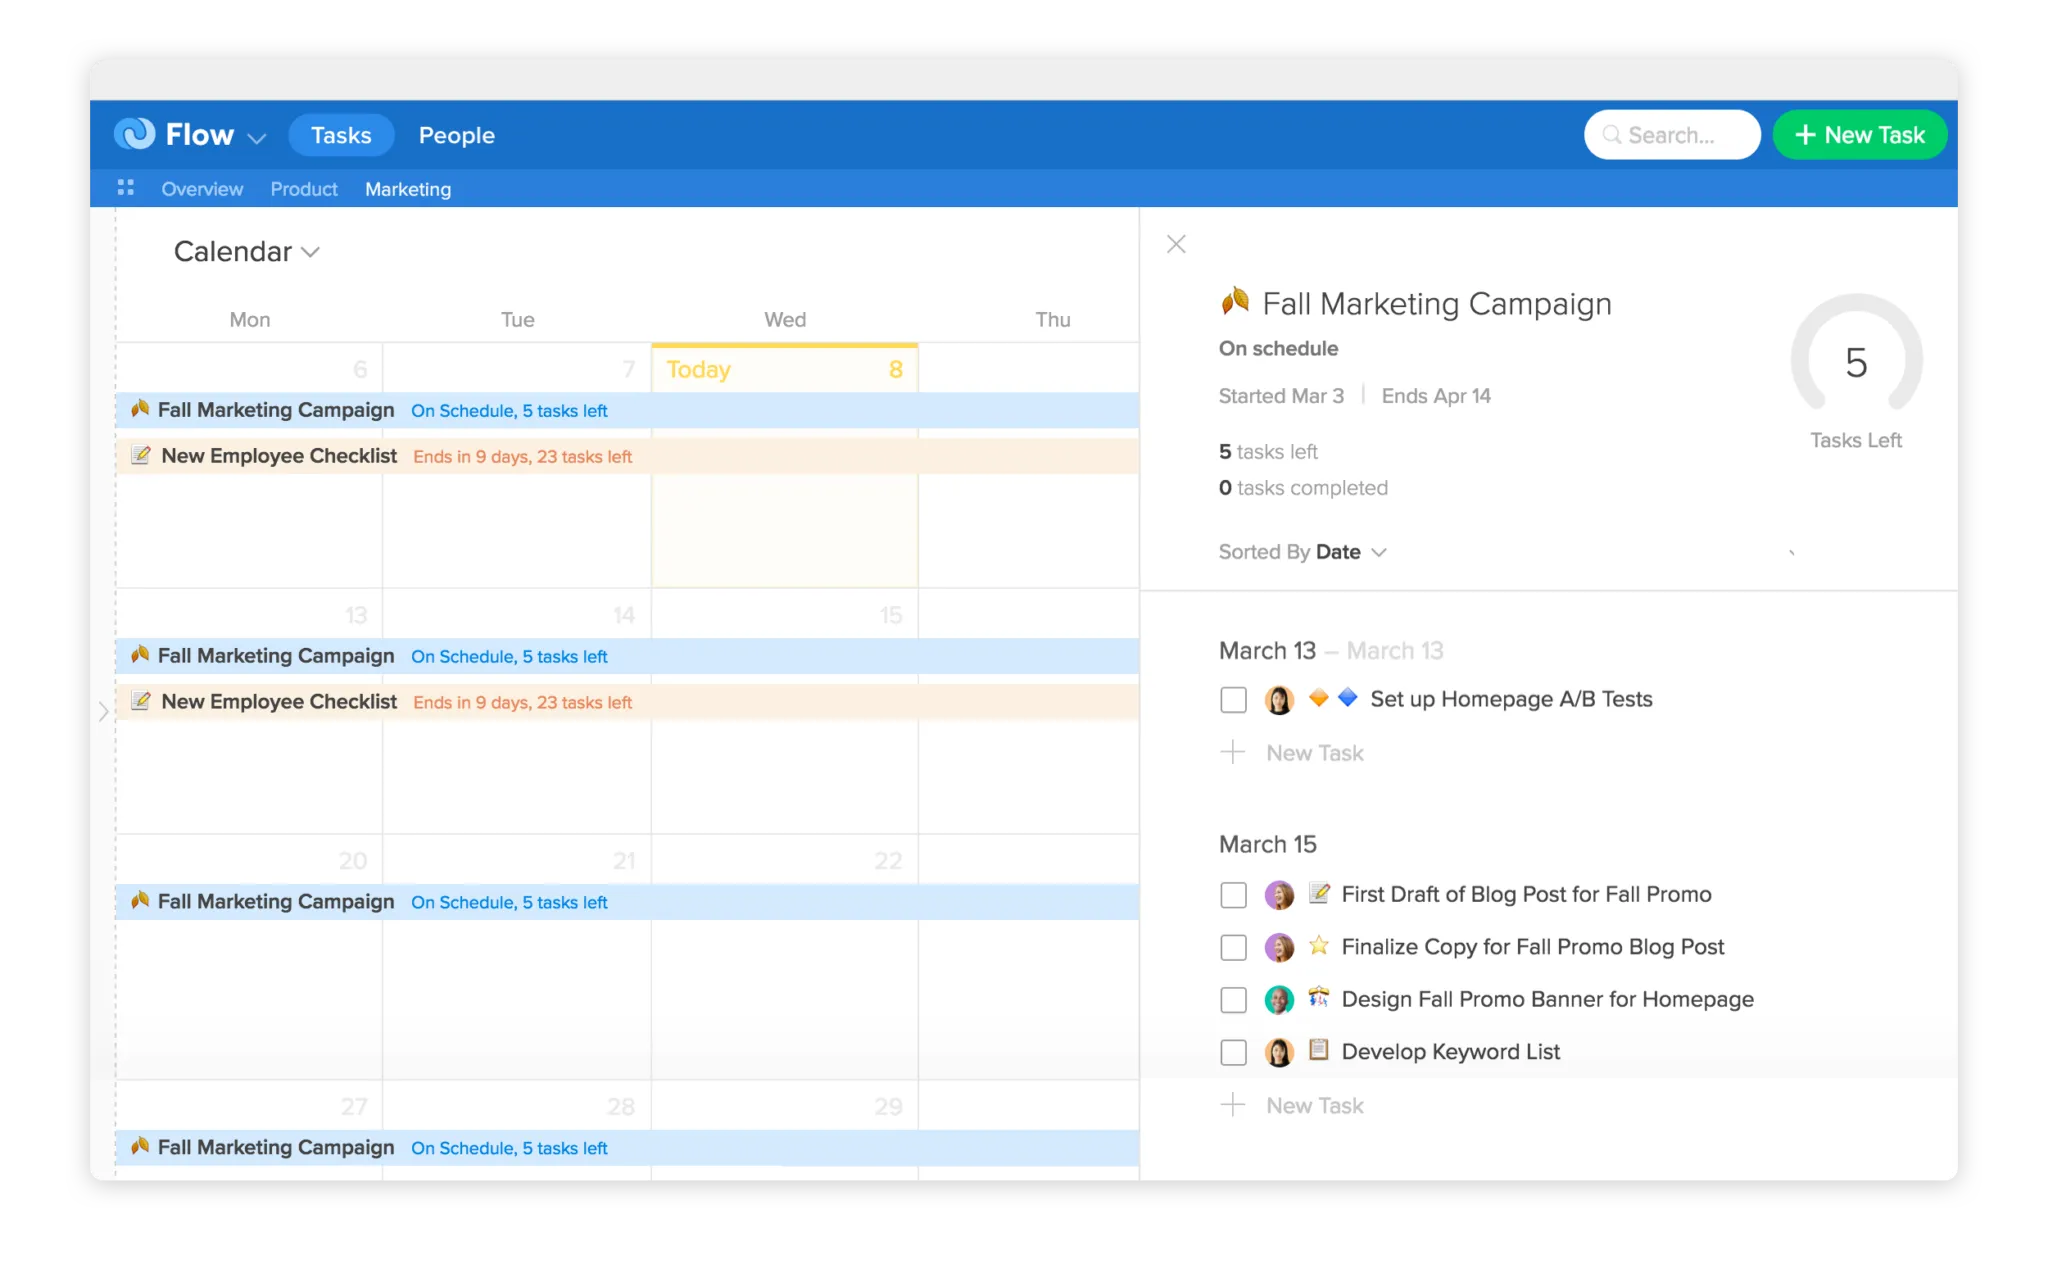Viewport: 2048px width, 1287px height.
Task: Open the People section
Action: (456, 134)
